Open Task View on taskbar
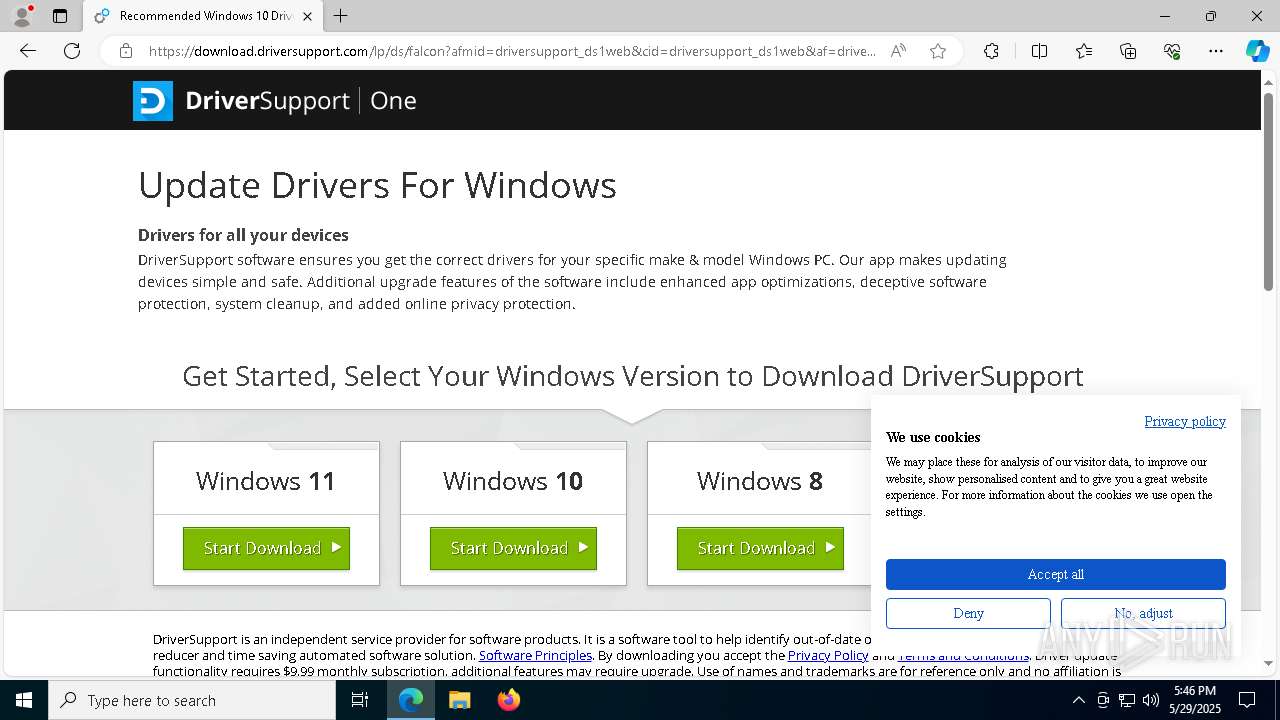The width and height of the screenshot is (1280, 720). click(360, 700)
